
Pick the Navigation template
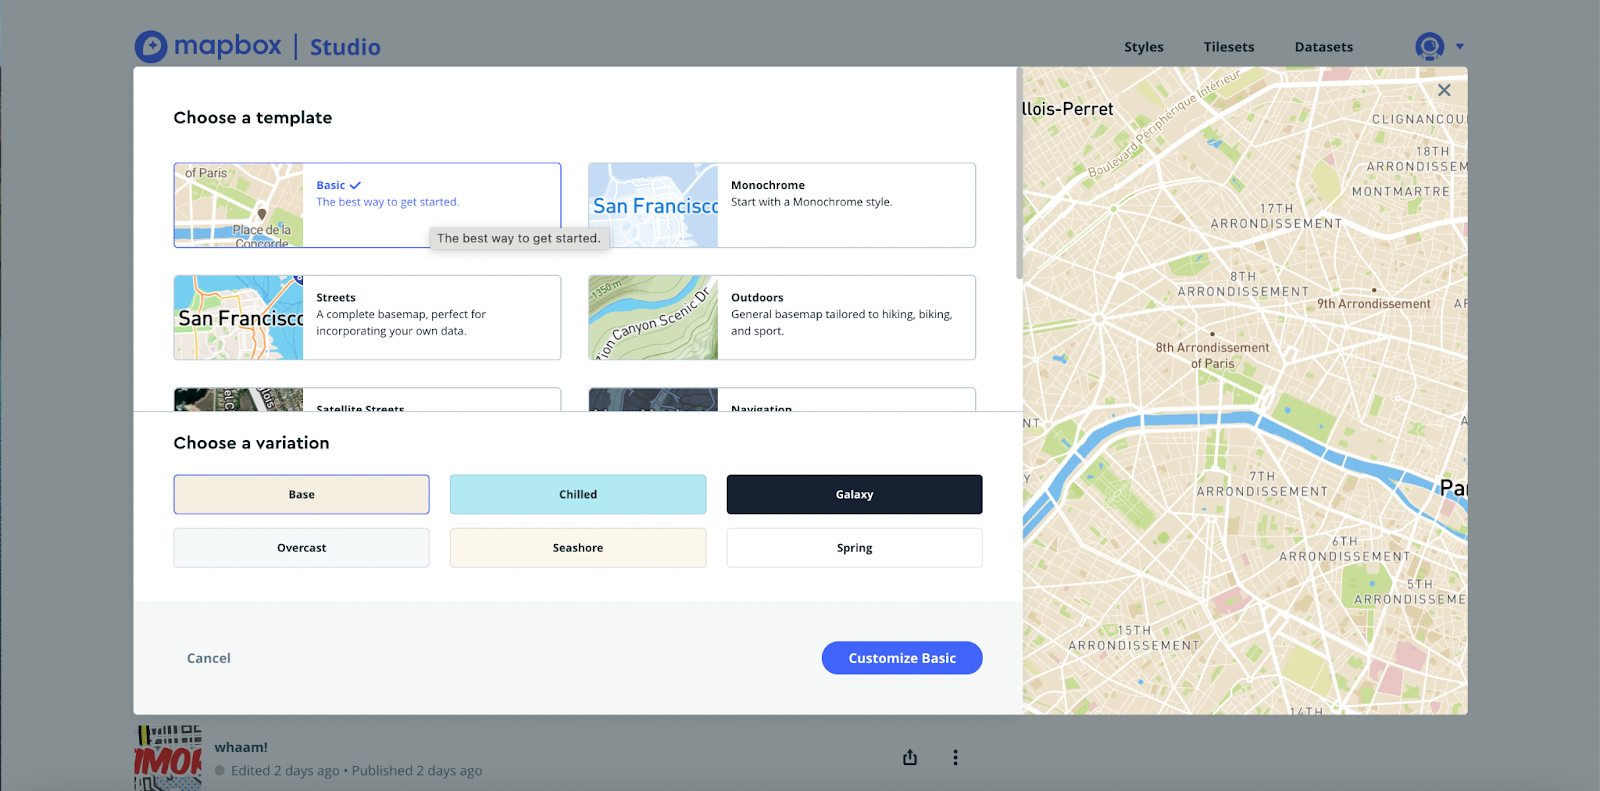pyautogui.click(x=782, y=400)
